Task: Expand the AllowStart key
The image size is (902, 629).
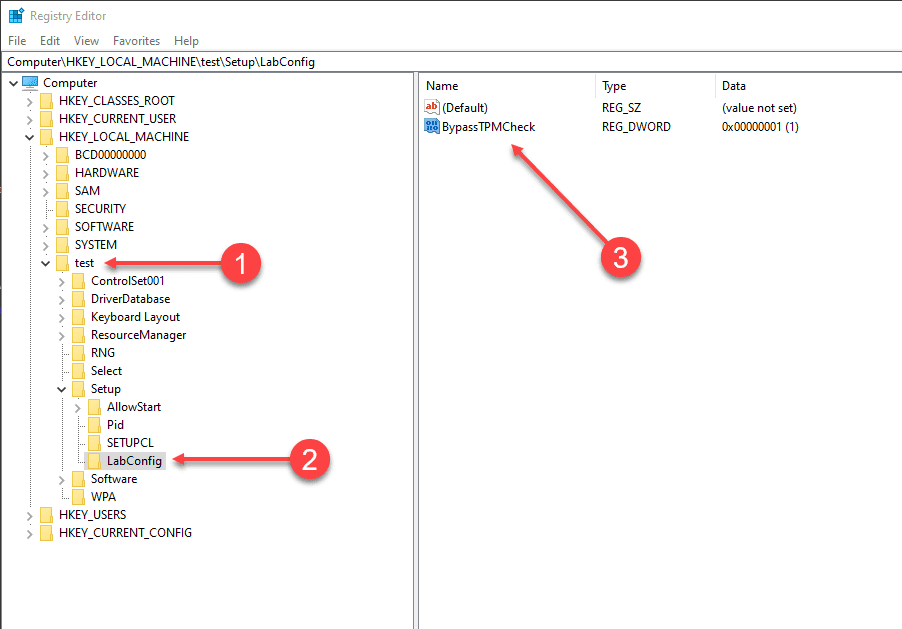Action: [78, 407]
